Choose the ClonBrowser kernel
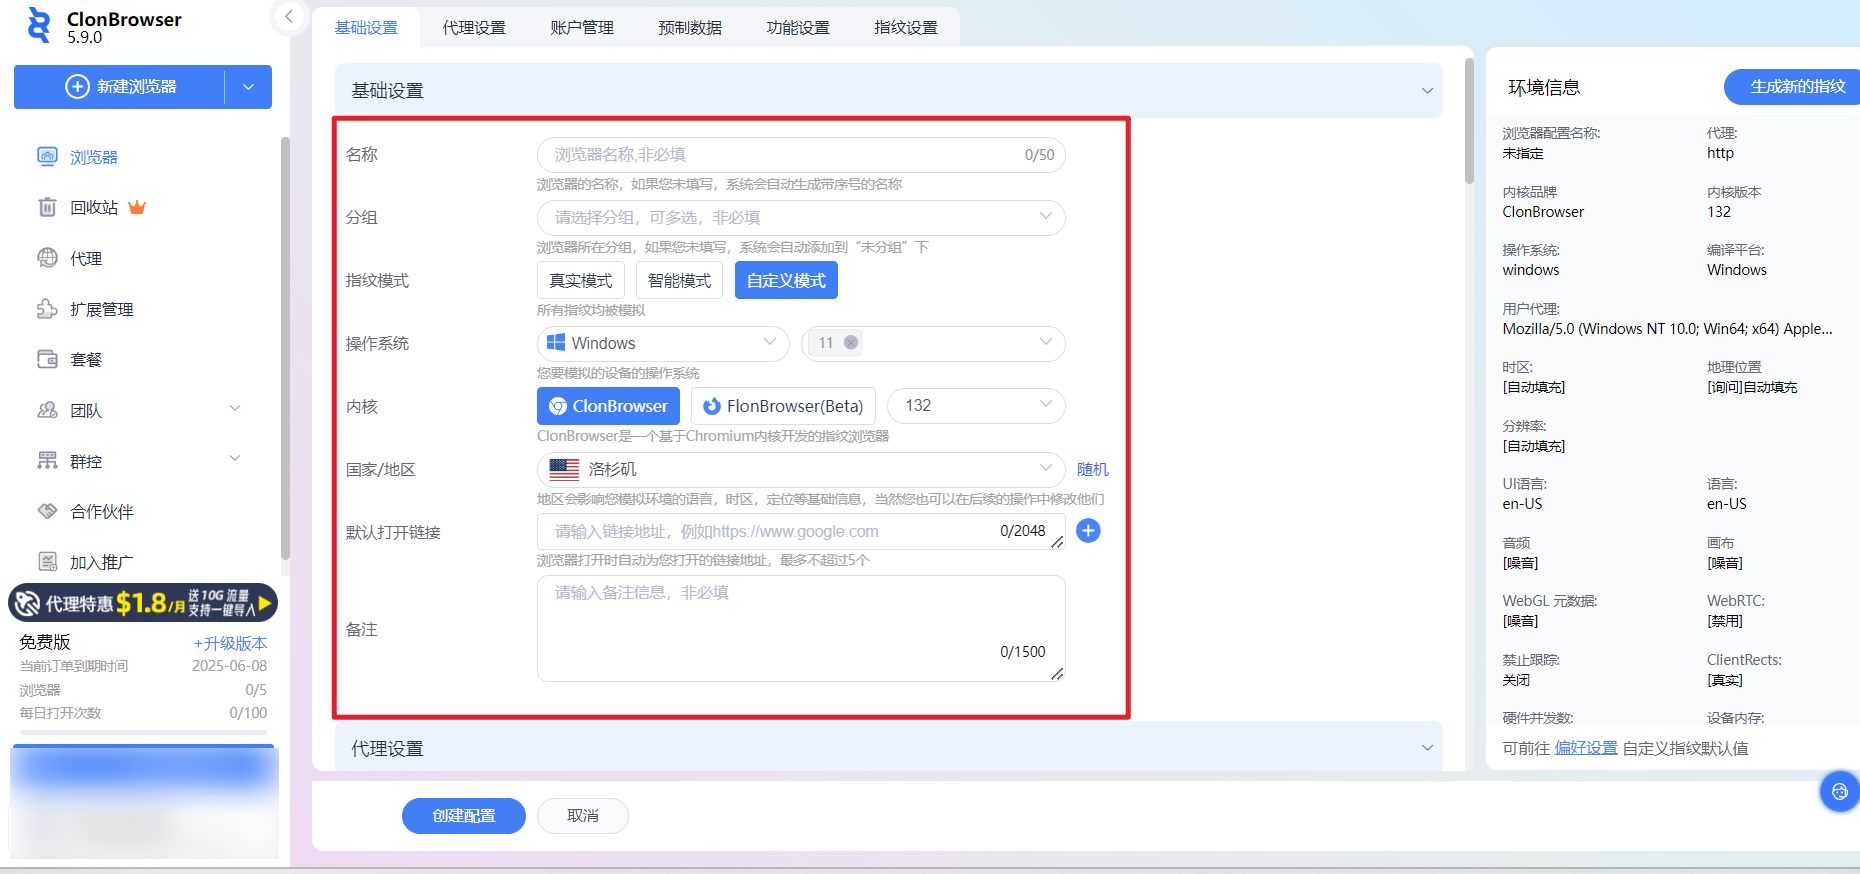 click(x=608, y=406)
